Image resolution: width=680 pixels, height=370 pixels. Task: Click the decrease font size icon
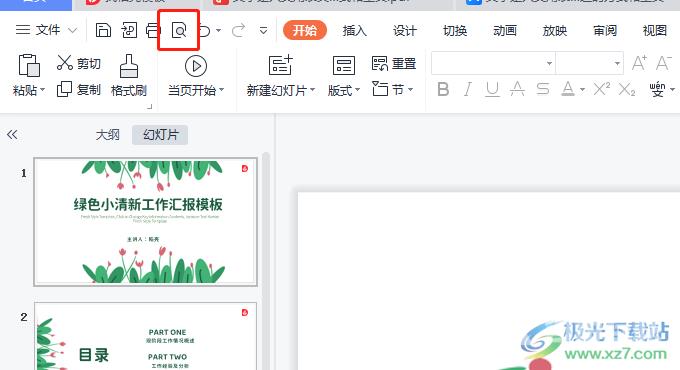pyautogui.click(x=663, y=63)
